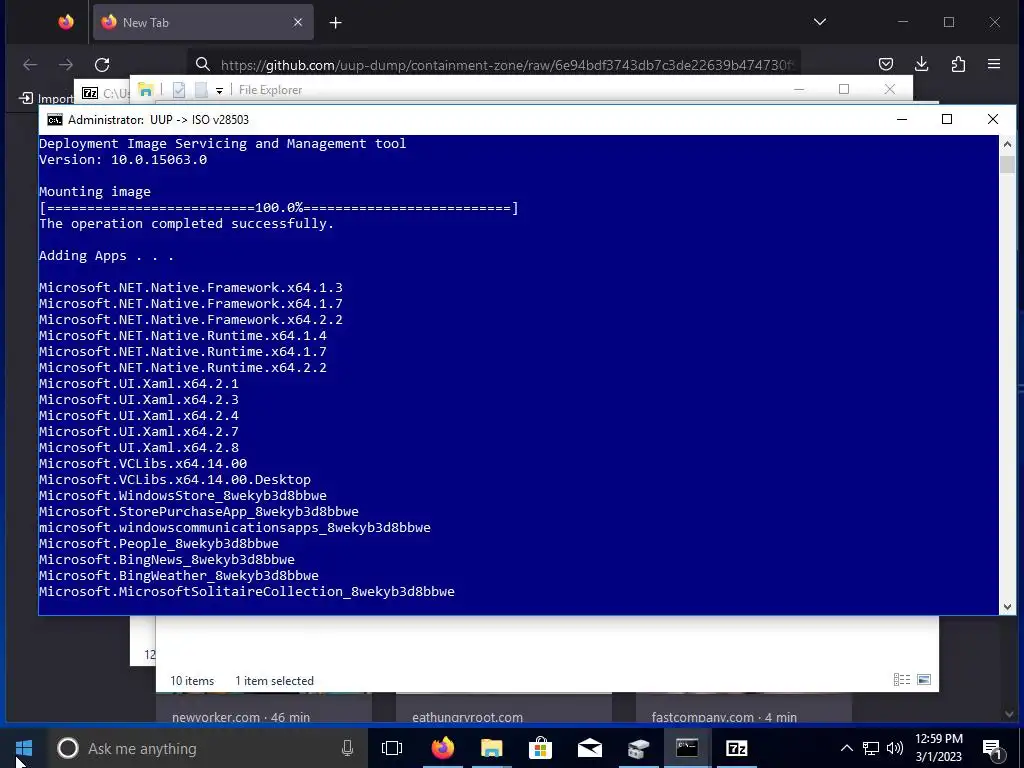
Task: Click the Cortana circle icon
Action: (x=67, y=748)
